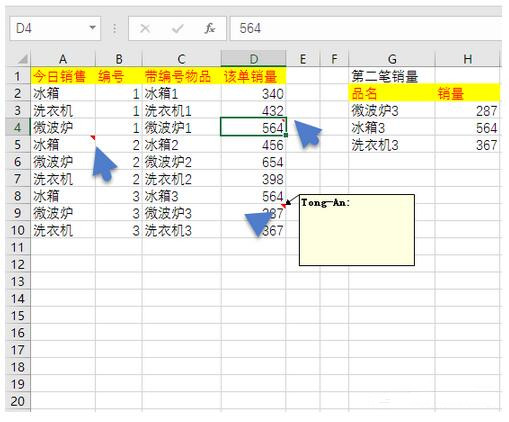Select cell A2 containing 冰箱
509x422 pixels.
click(x=63, y=93)
